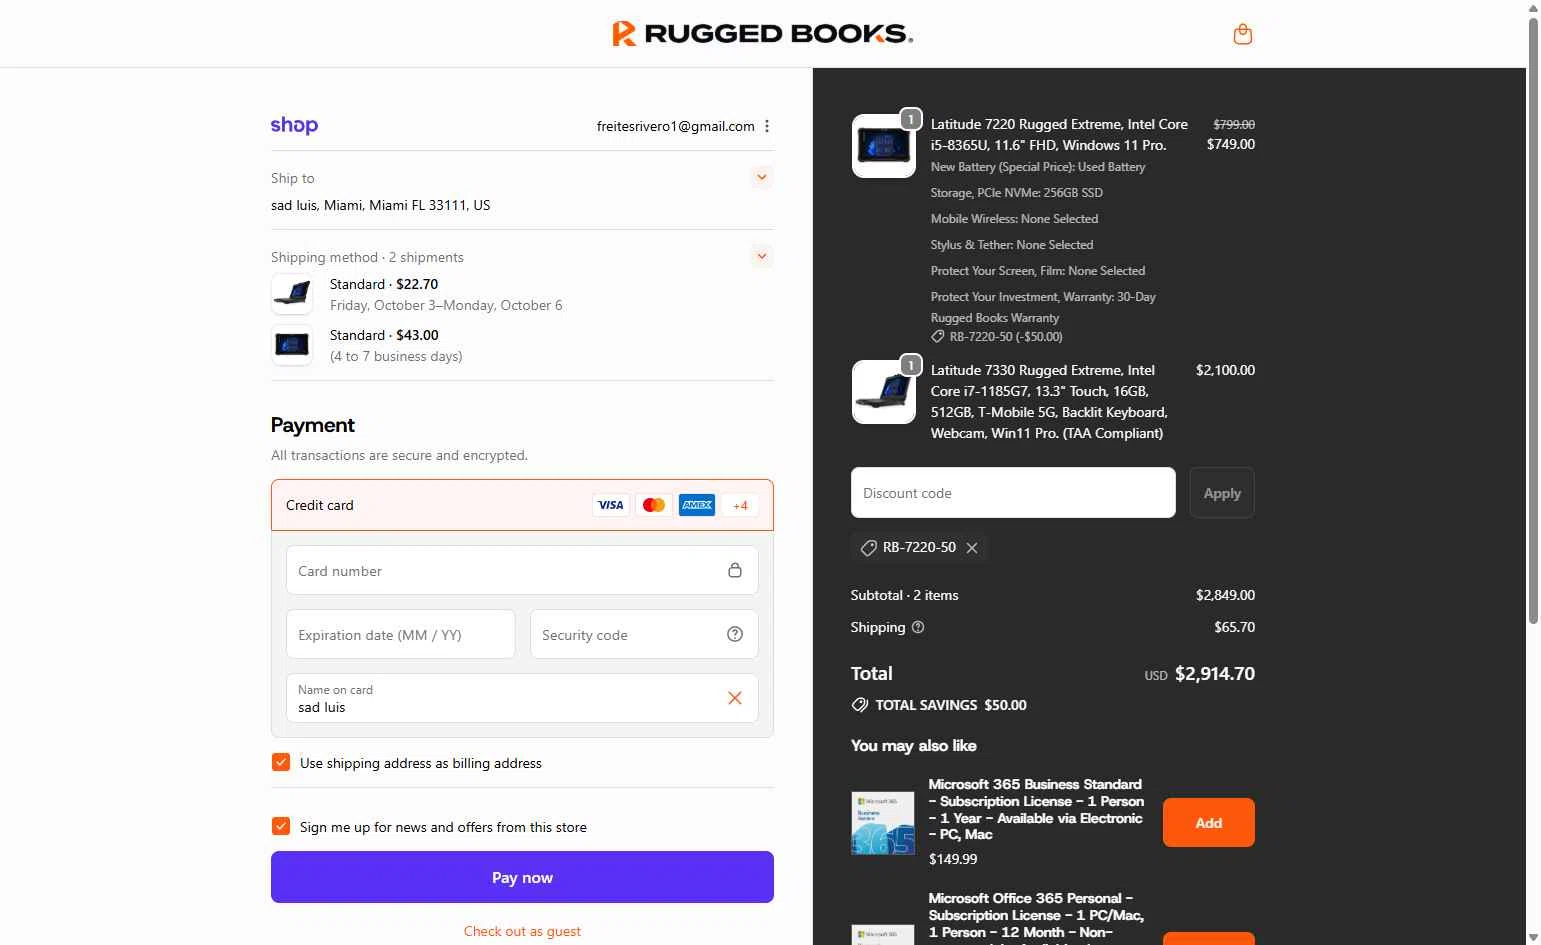Toggle Use shipping address as billing address
The image size is (1541, 945).
(281, 762)
